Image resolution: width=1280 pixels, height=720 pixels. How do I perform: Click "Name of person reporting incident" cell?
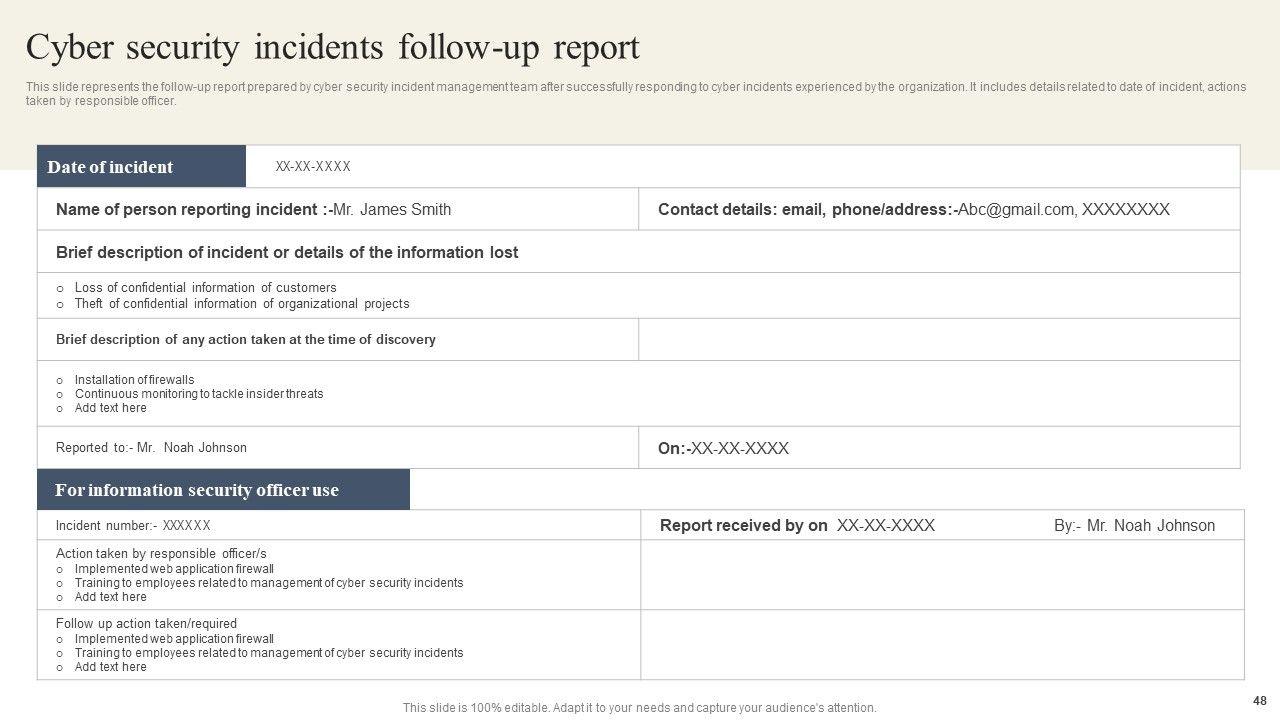(253, 210)
